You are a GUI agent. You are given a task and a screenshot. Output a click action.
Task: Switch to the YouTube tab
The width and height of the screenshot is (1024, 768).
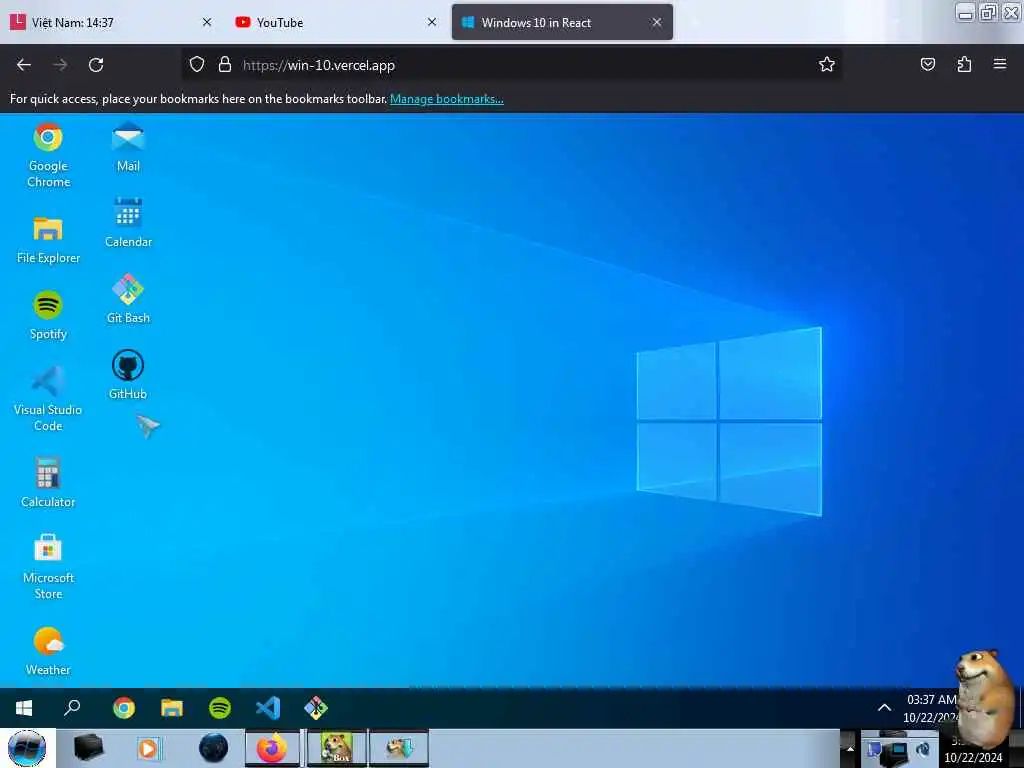point(334,22)
